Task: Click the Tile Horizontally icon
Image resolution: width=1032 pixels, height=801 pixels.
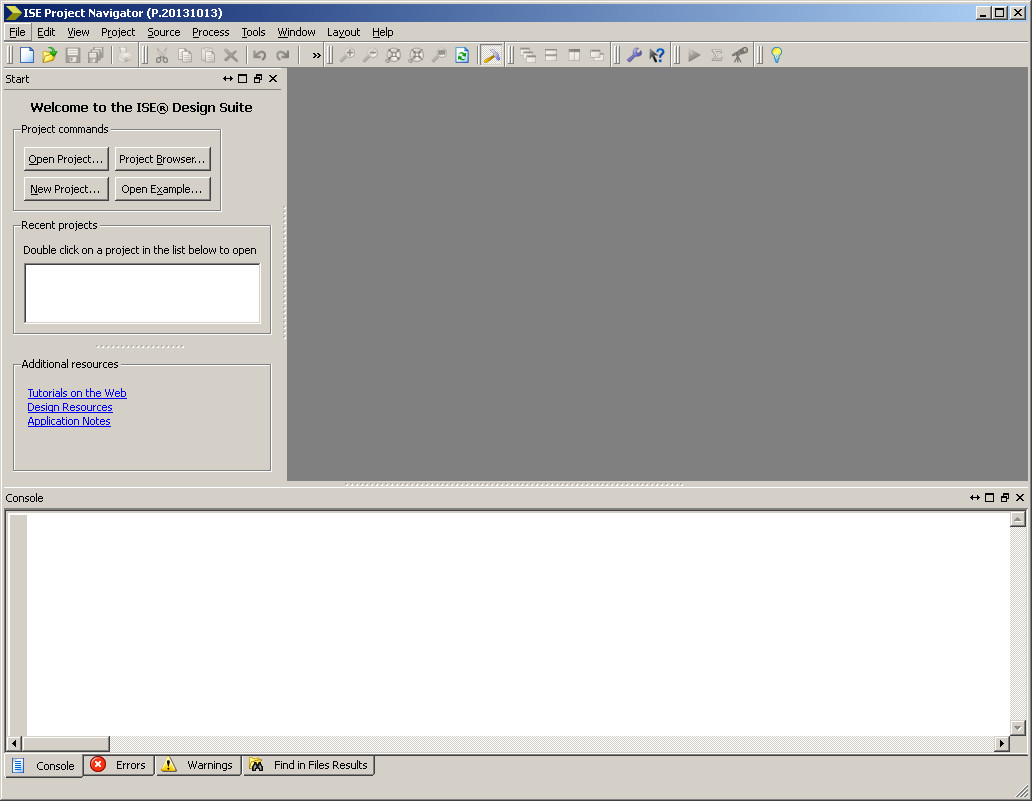Action: pos(552,55)
